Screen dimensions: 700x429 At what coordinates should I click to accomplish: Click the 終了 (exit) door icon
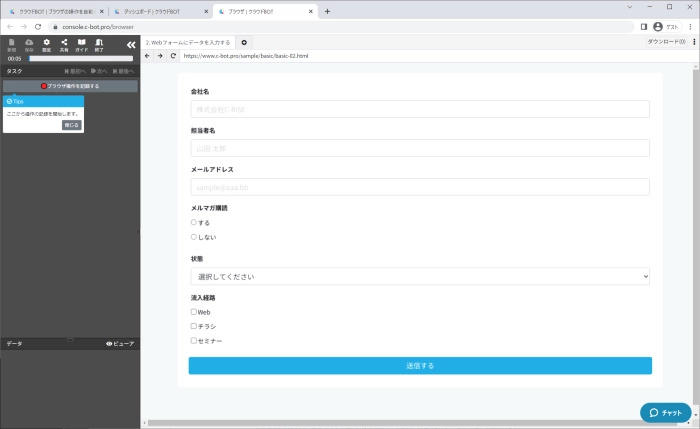[x=99, y=44]
